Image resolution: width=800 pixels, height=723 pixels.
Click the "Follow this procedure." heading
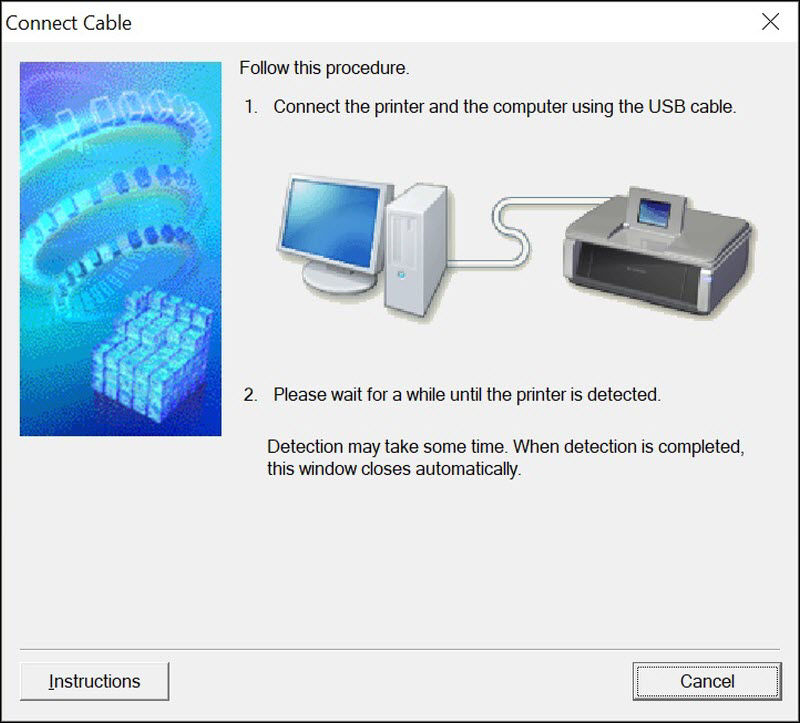tap(324, 68)
